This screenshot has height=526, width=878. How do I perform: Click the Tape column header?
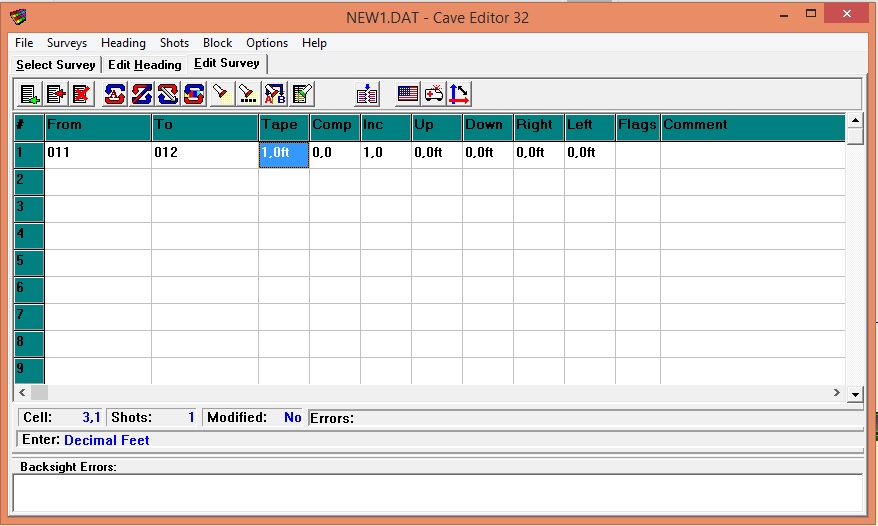[283, 126]
